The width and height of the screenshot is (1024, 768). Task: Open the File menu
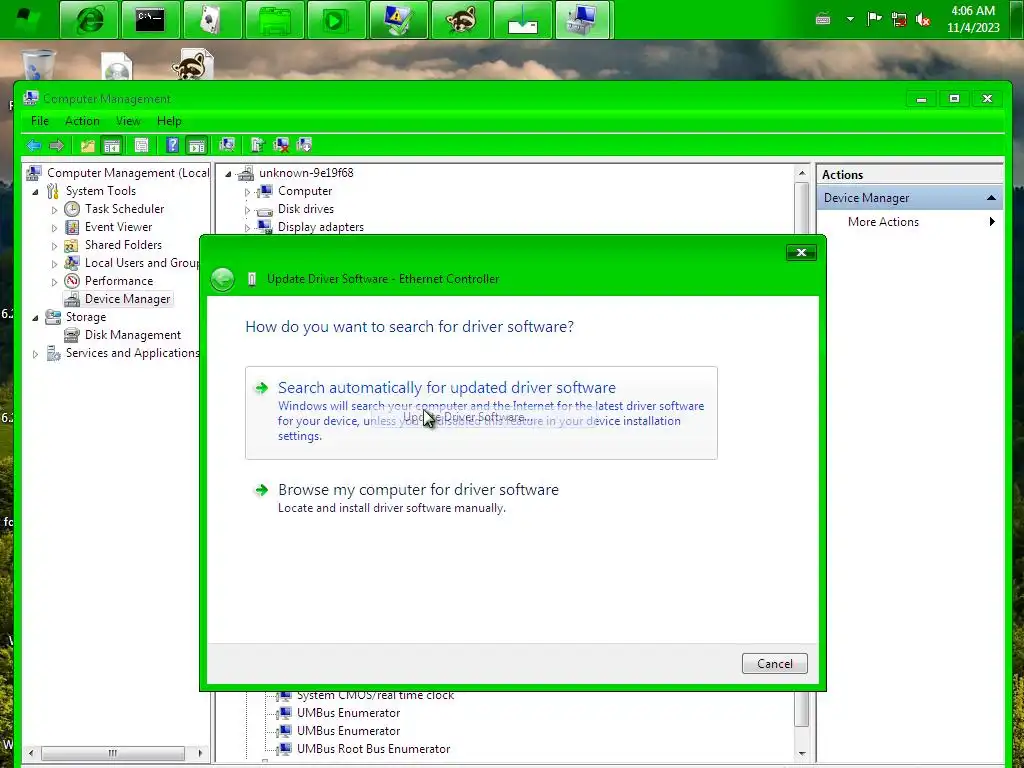[x=40, y=121]
